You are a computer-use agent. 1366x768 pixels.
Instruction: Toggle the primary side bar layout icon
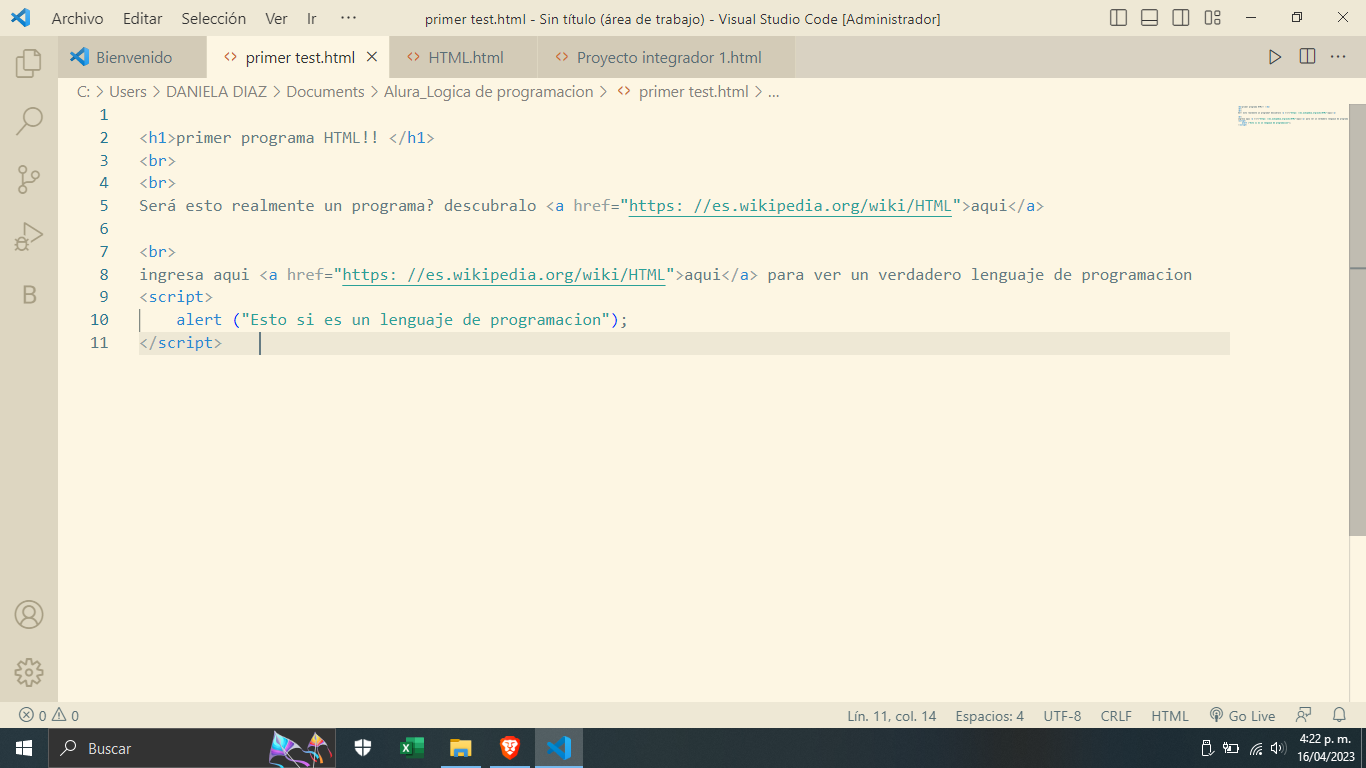coord(1119,18)
